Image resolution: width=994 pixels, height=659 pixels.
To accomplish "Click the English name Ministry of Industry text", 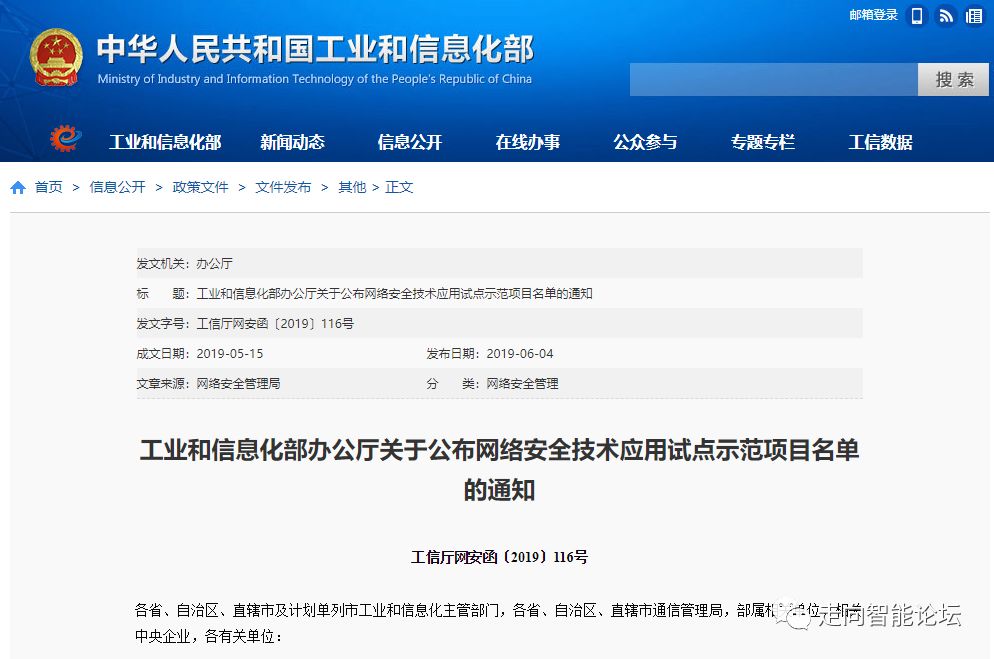I will click(314, 79).
